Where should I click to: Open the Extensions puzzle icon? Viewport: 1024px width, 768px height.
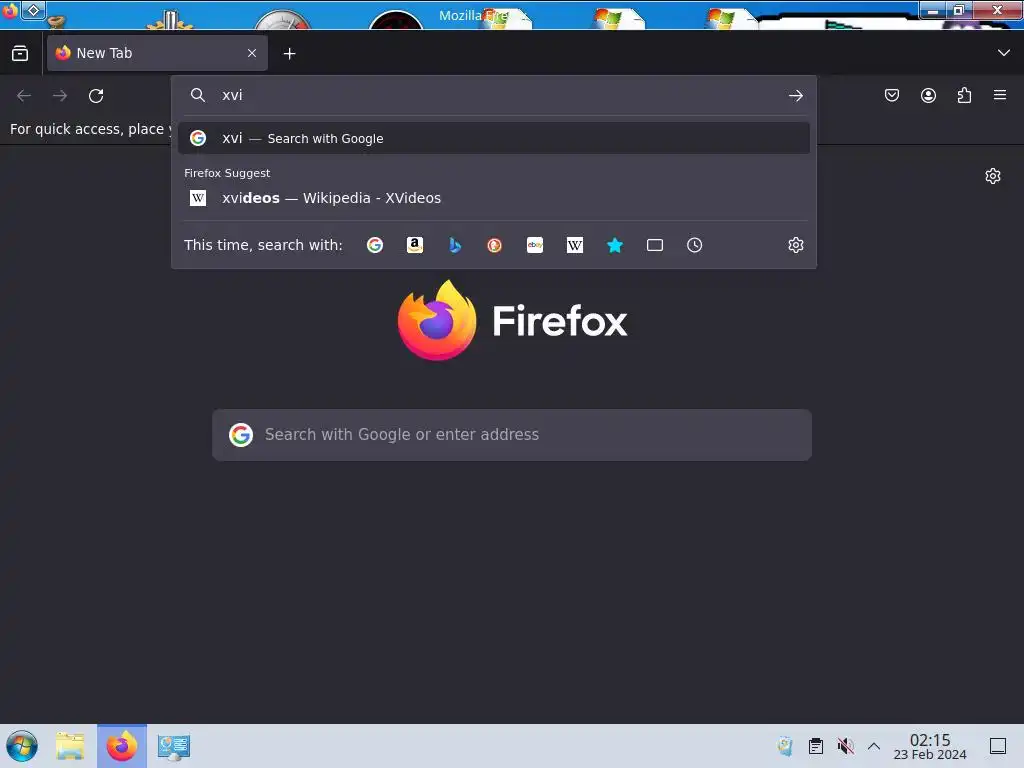coord(964,95)
